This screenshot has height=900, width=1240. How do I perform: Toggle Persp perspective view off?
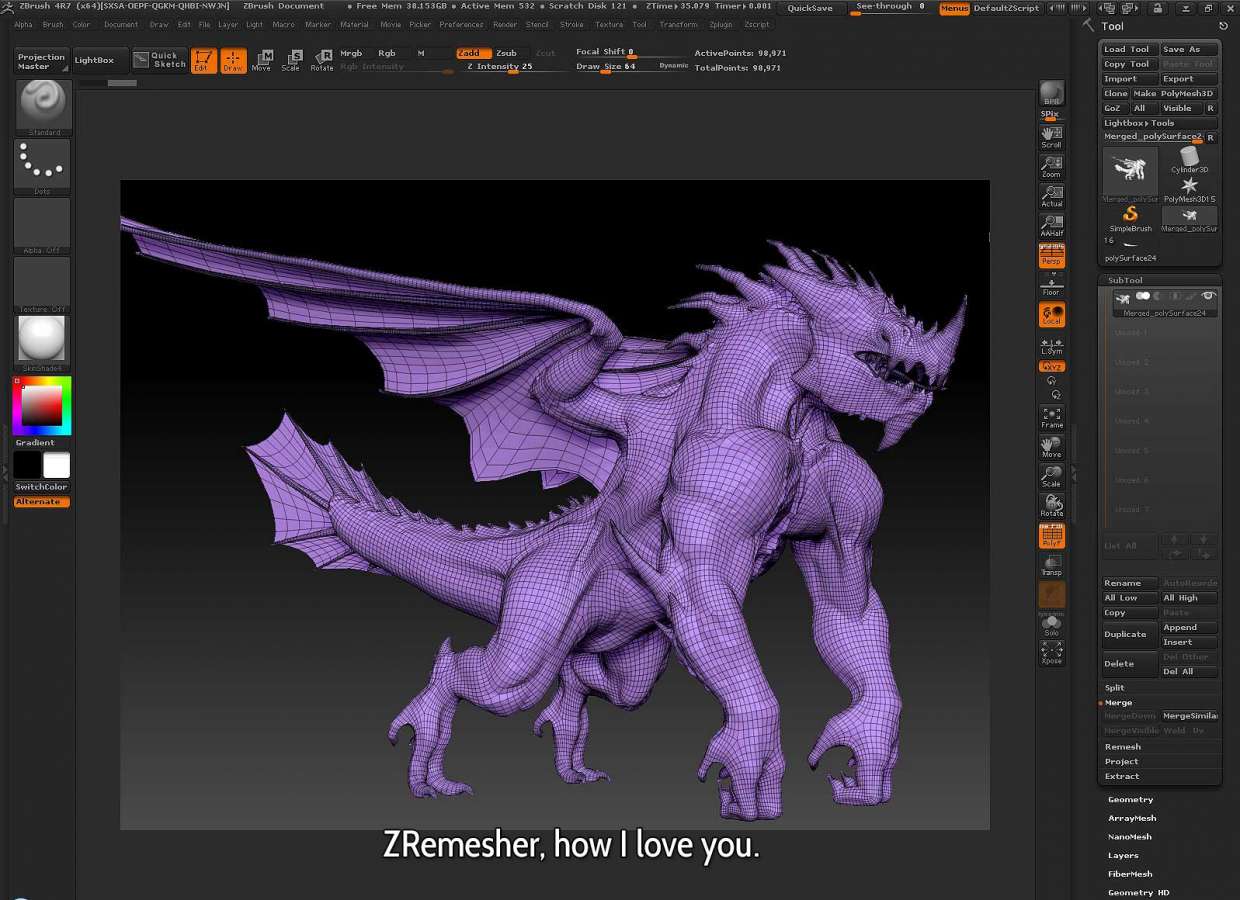[x=1051, y=256]
